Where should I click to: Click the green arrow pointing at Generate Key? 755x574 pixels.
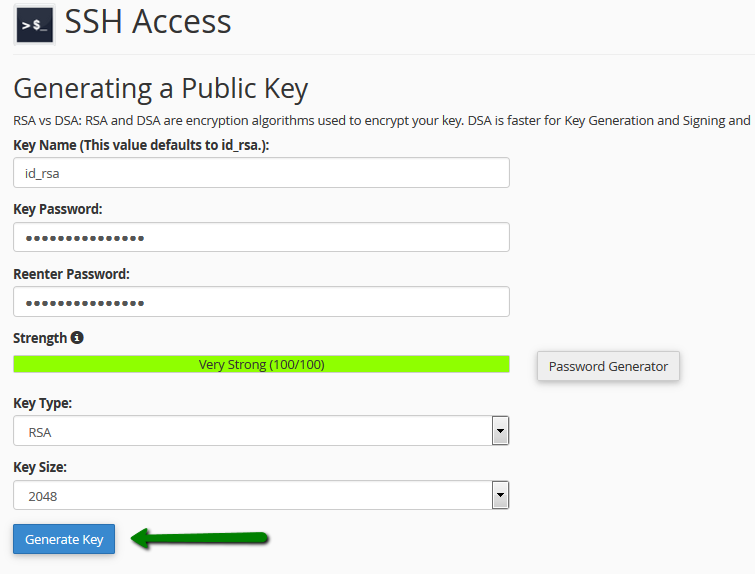click(x=199, y=538)
